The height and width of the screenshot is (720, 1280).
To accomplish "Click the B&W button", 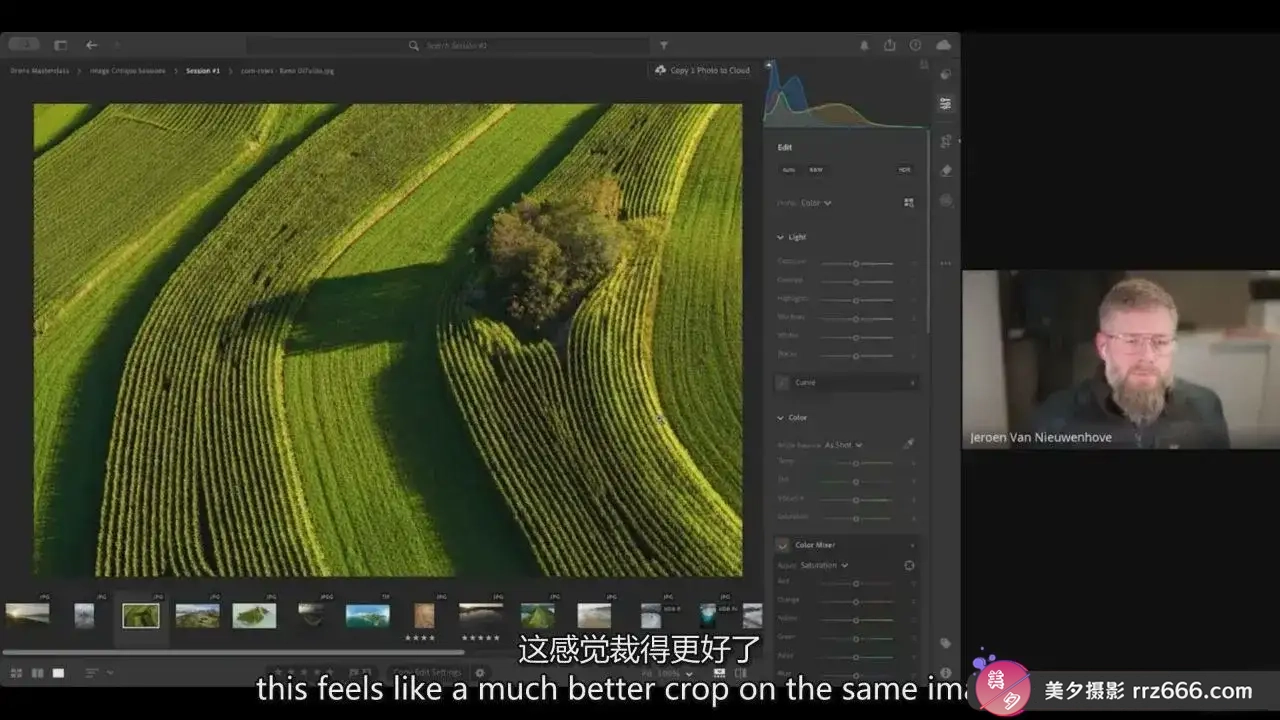I will [816, 170].
